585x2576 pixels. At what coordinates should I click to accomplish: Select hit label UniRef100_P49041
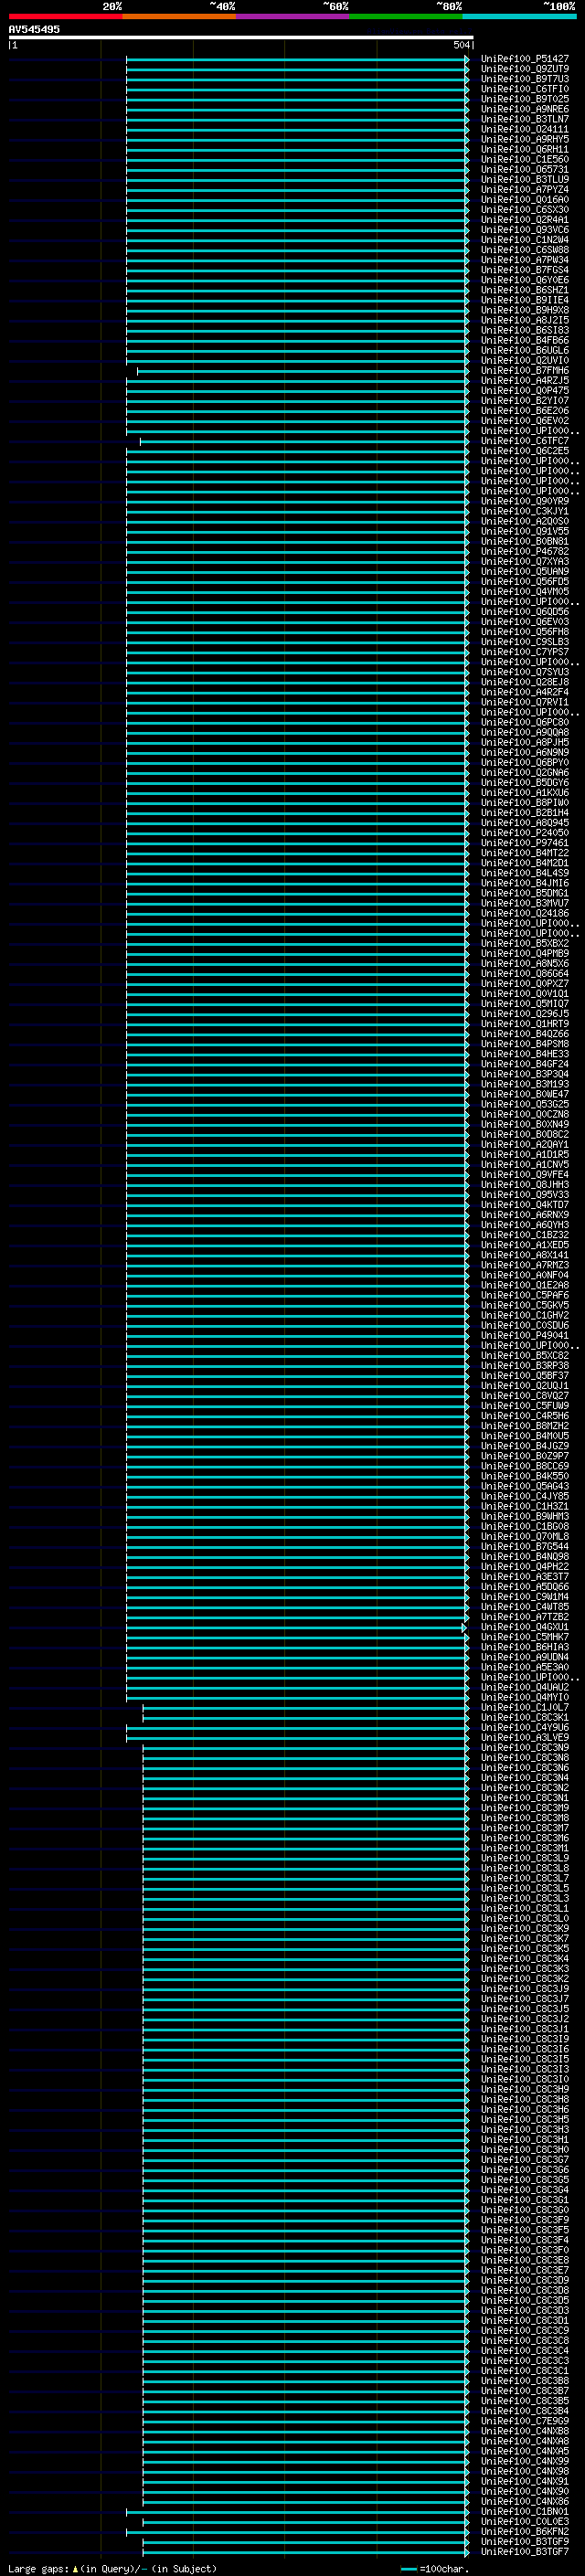tap(525, 1336)
